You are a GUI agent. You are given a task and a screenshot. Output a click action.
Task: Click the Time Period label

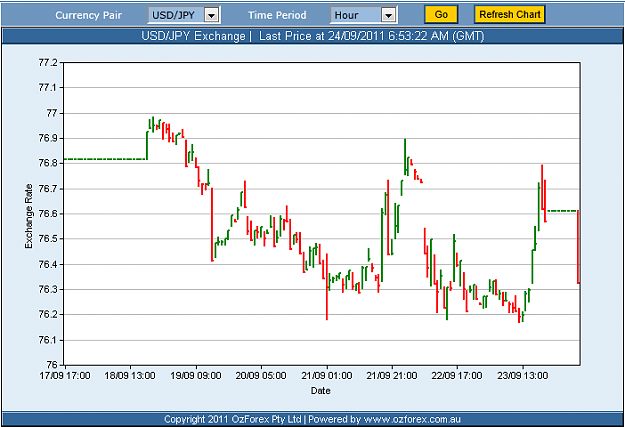pos(277,15)
